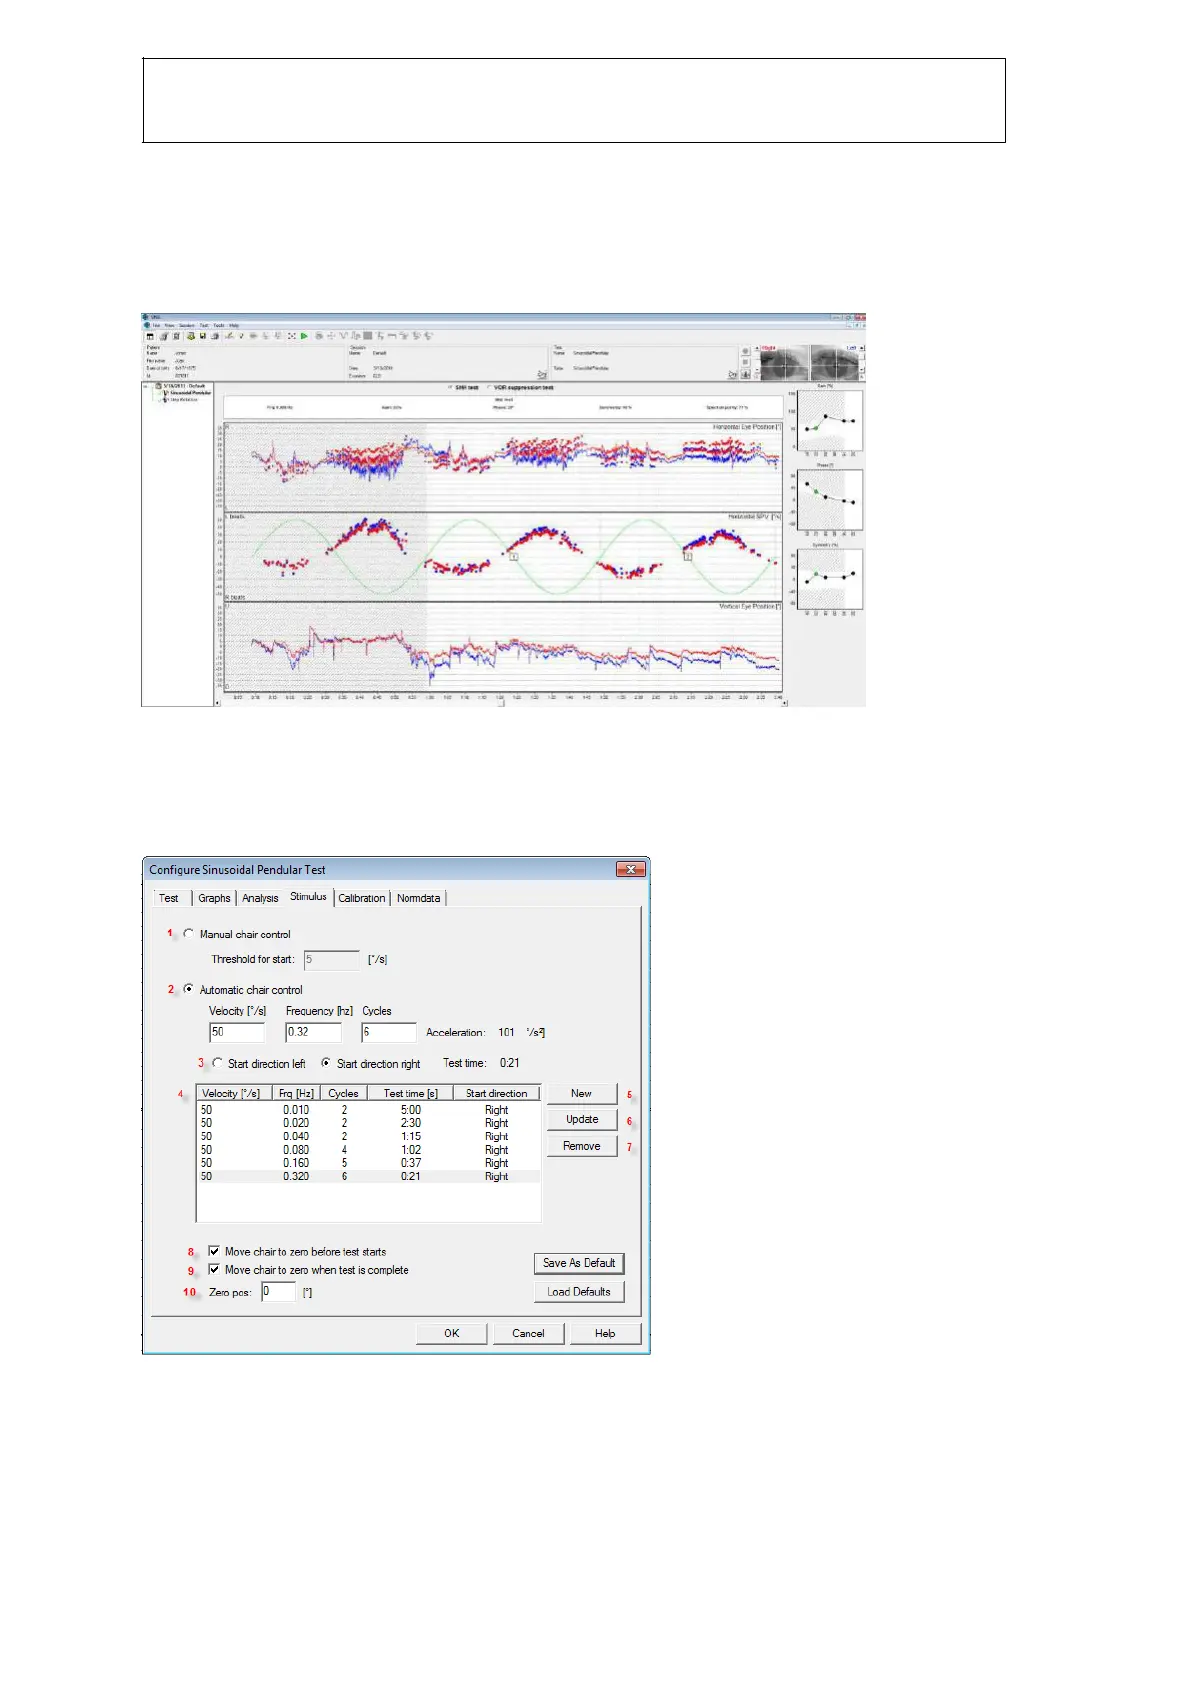Click the Remove button
The image size is (1191, 1684).
click(581, 1146)
